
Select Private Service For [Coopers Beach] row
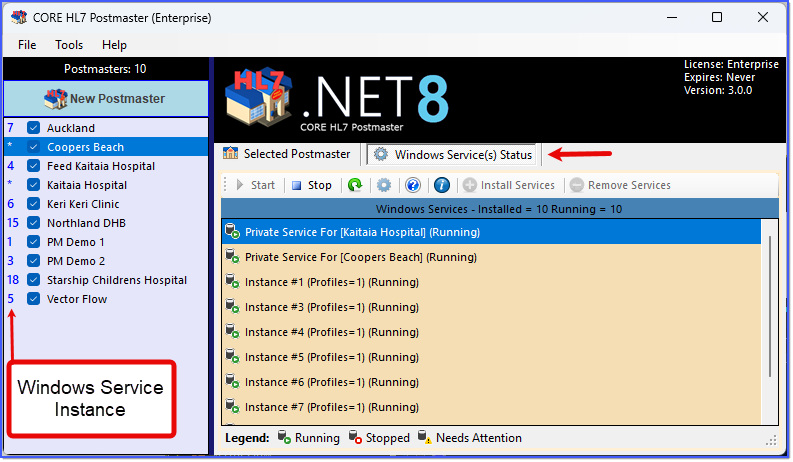coord(491,257)
